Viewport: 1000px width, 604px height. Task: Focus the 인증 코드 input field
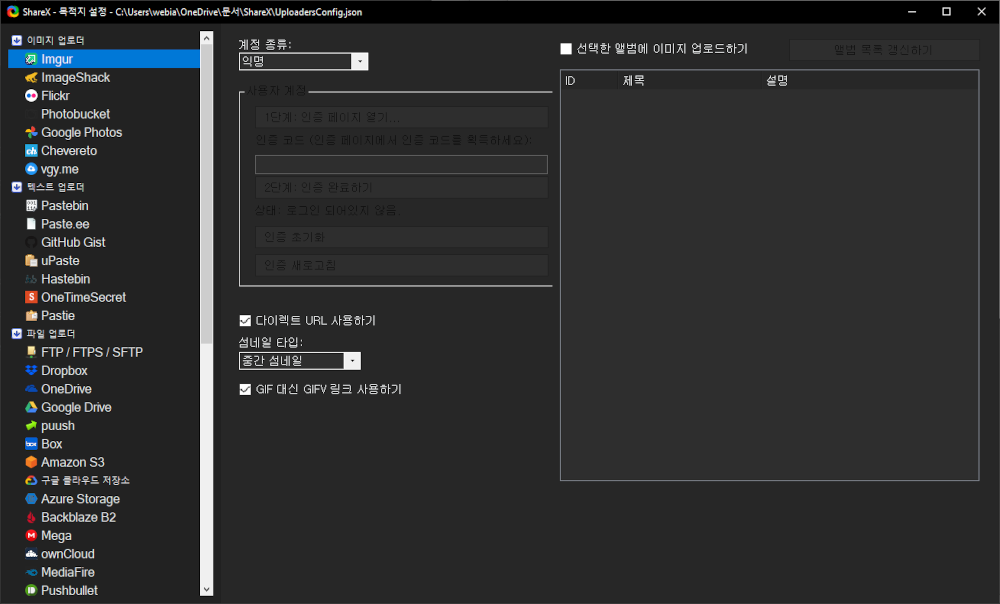pos(401,165)
